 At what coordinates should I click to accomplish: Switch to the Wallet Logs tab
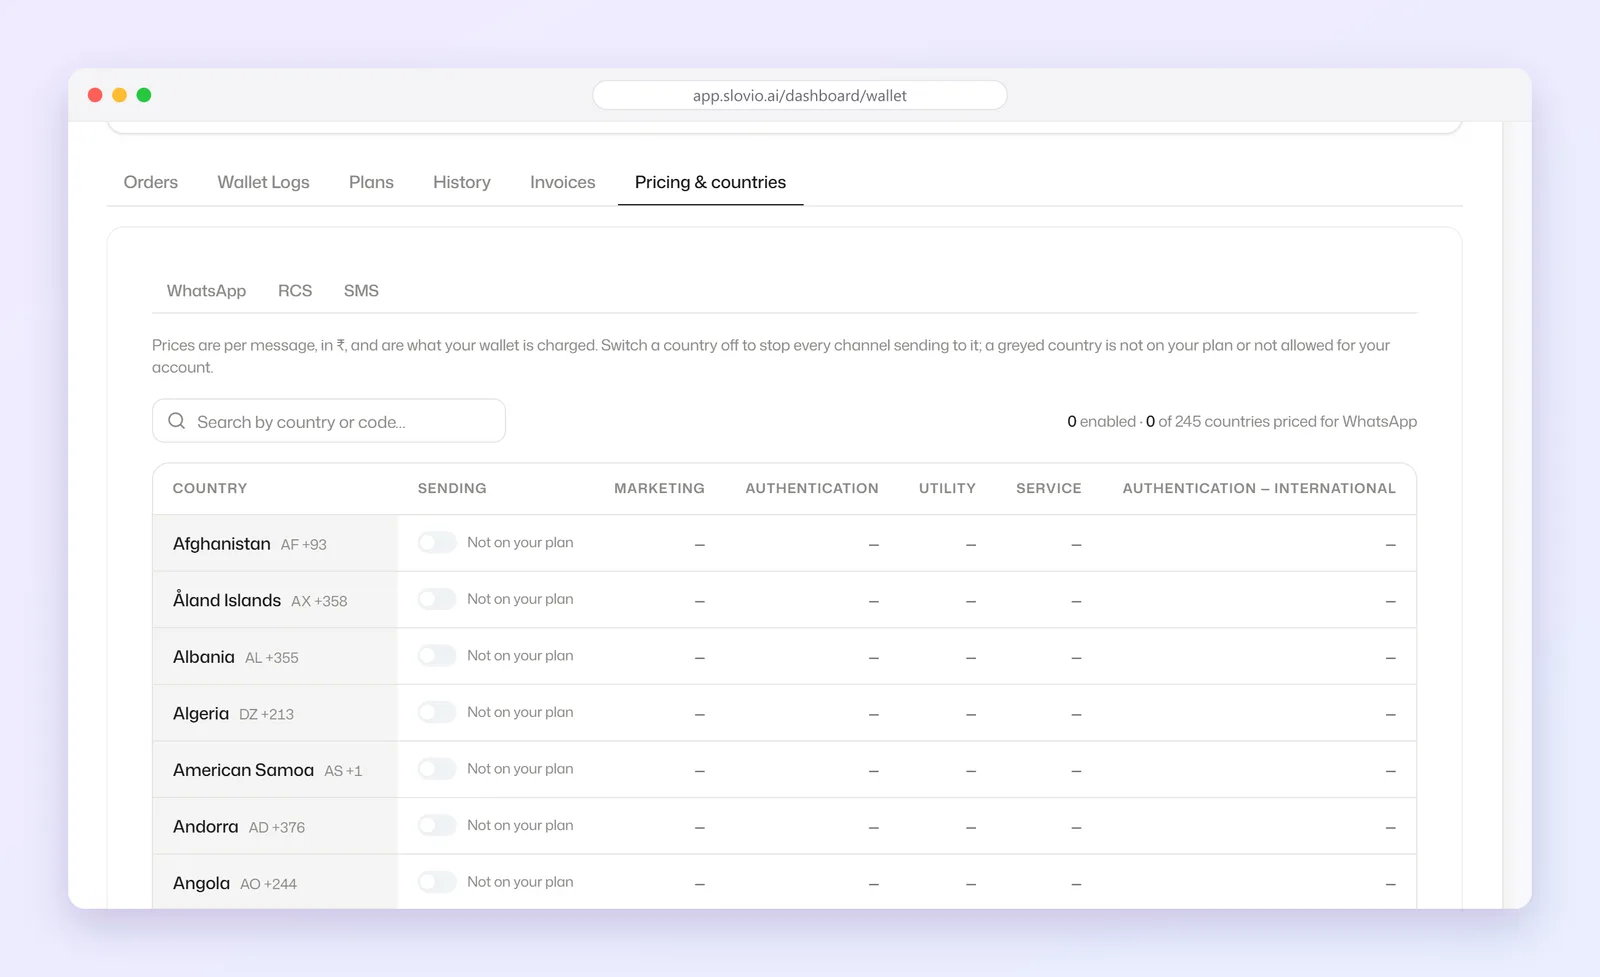263,182
